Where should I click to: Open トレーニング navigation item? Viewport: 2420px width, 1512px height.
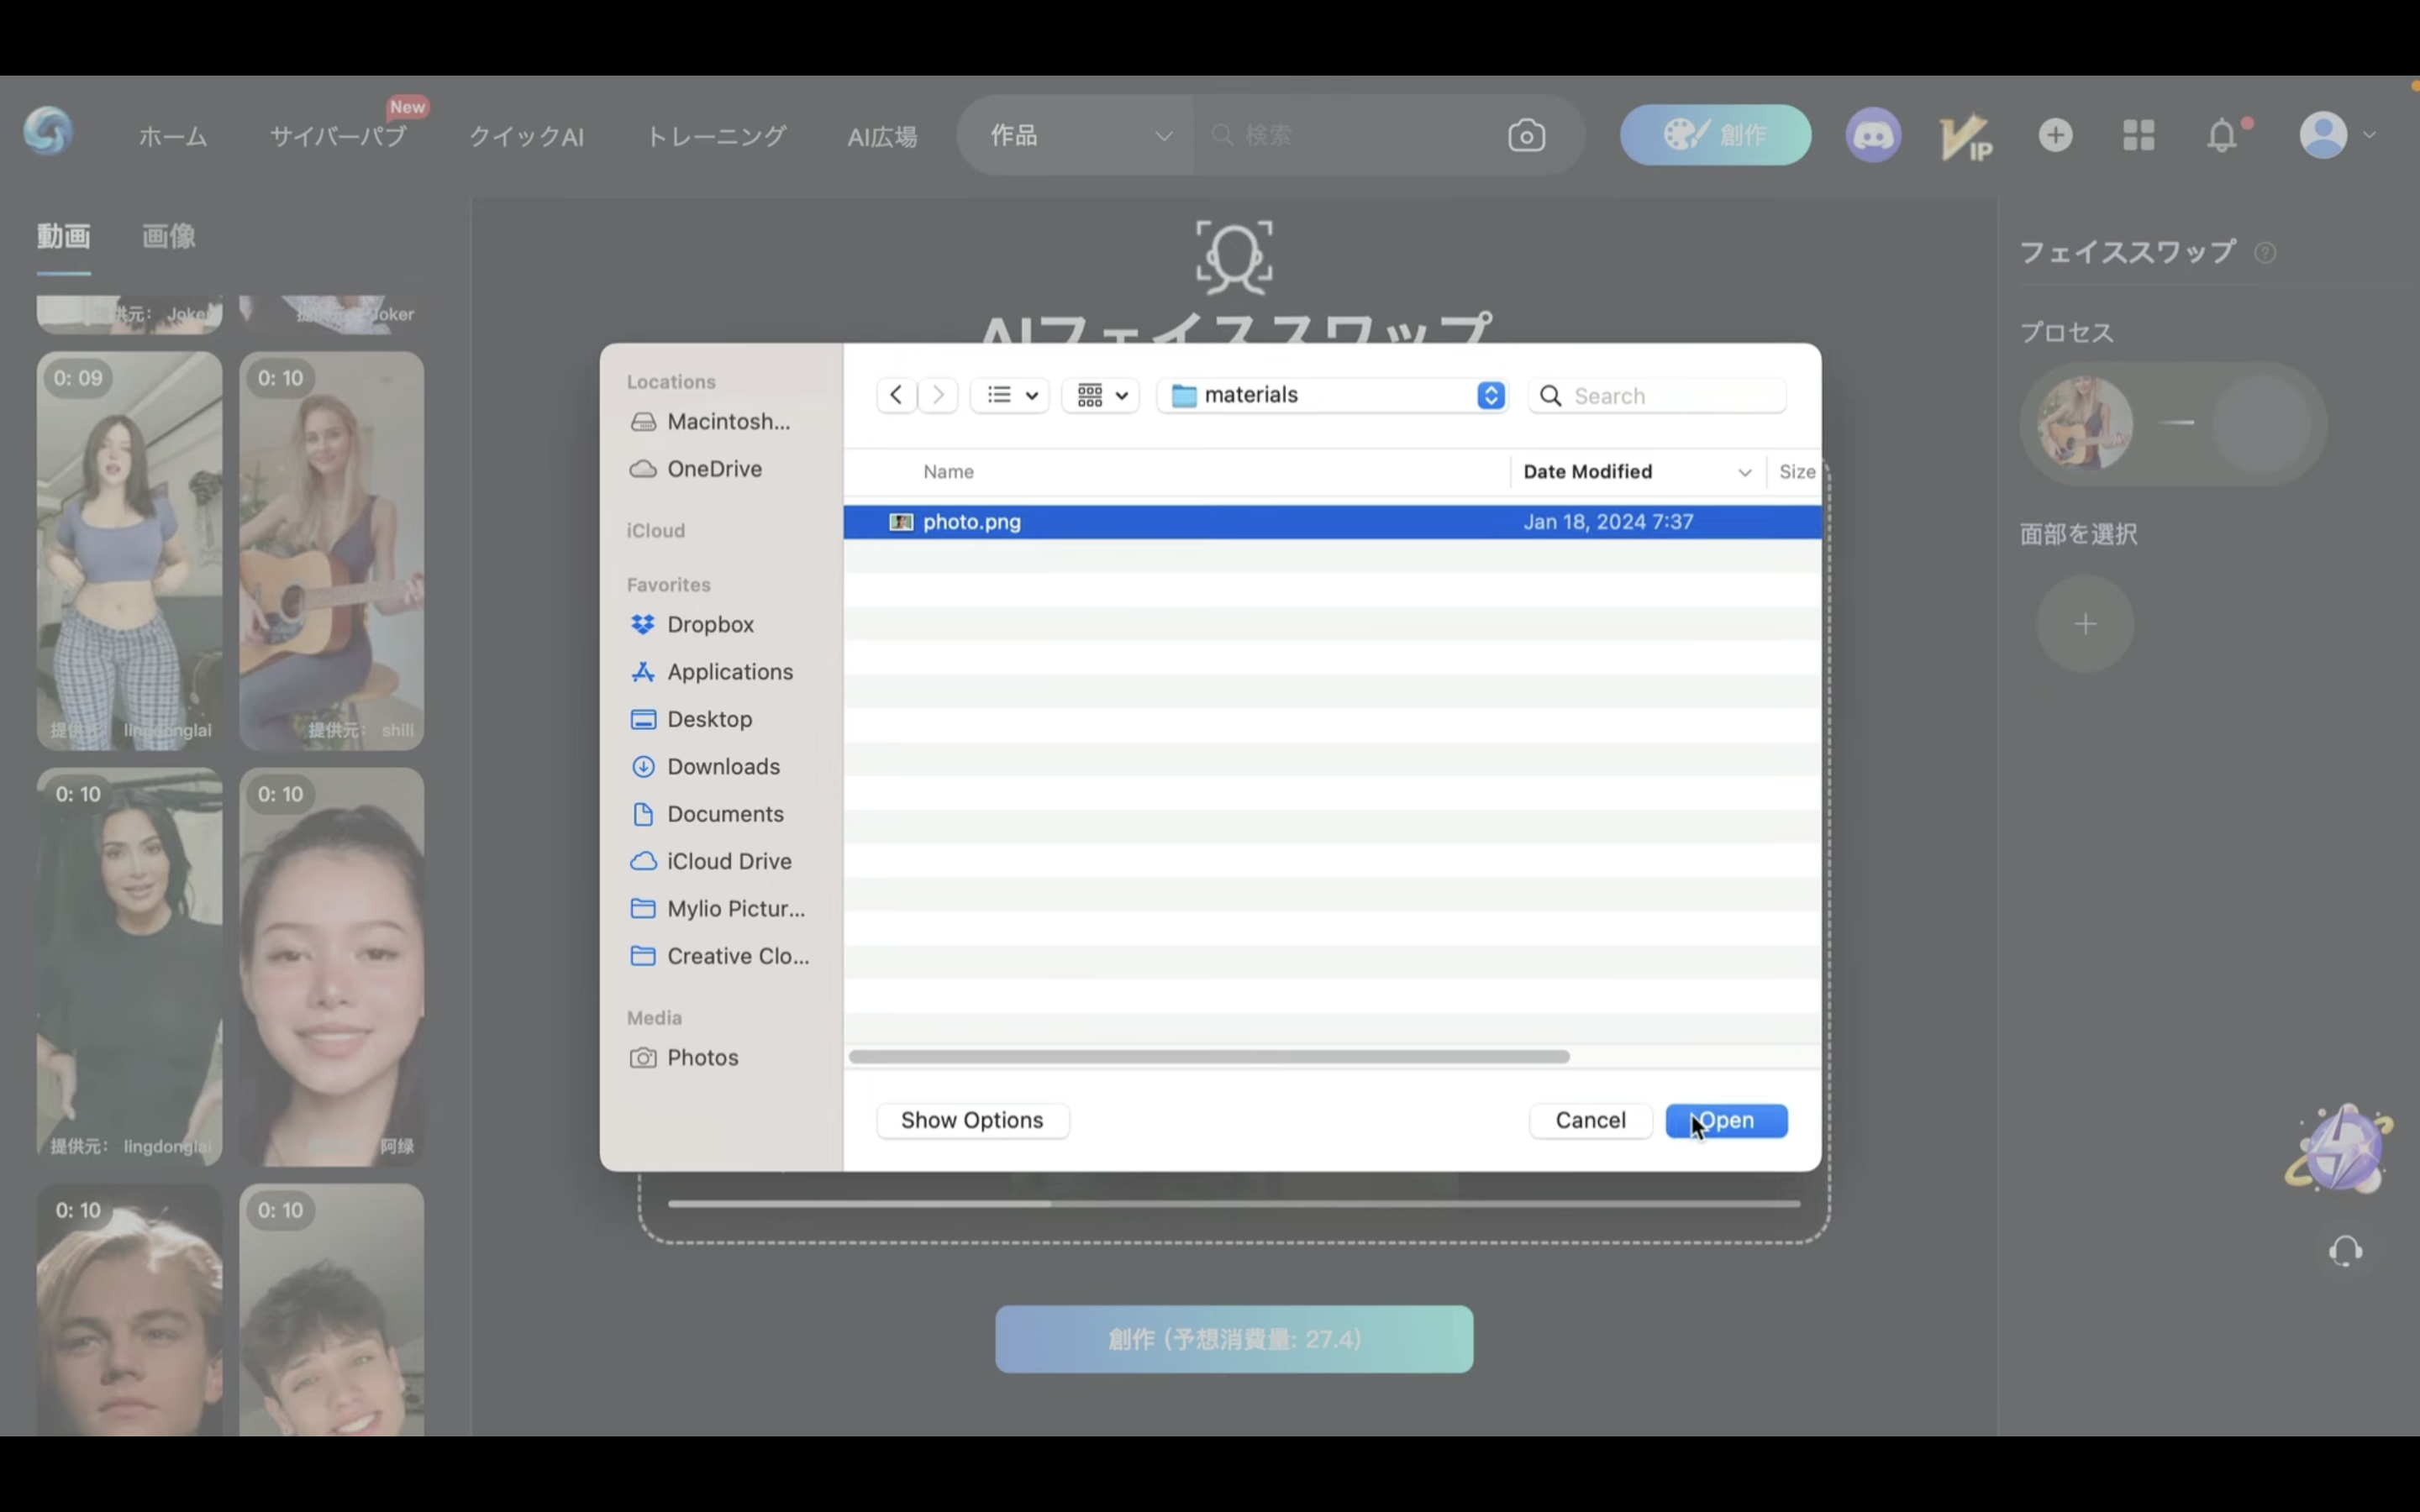[716, 136]
